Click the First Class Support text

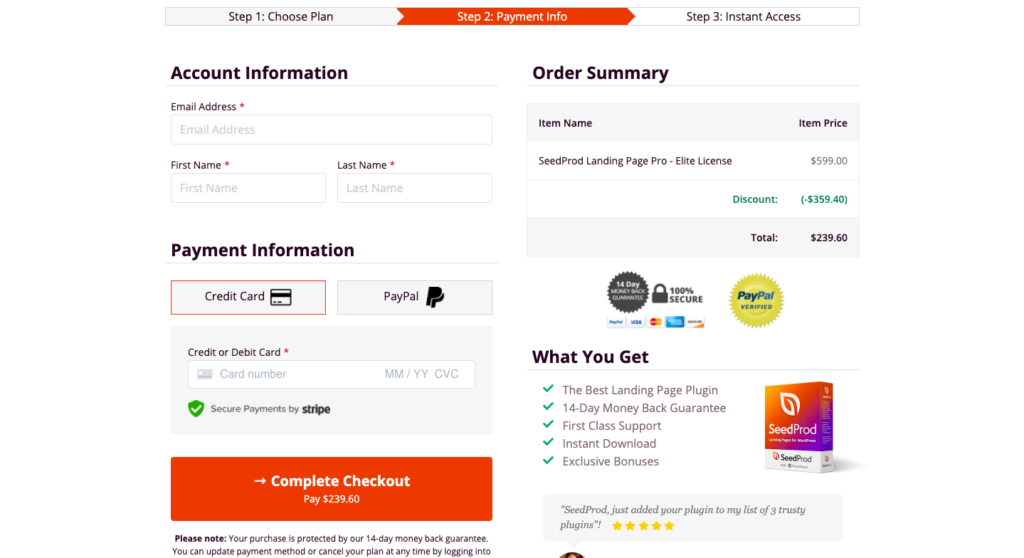612,426
